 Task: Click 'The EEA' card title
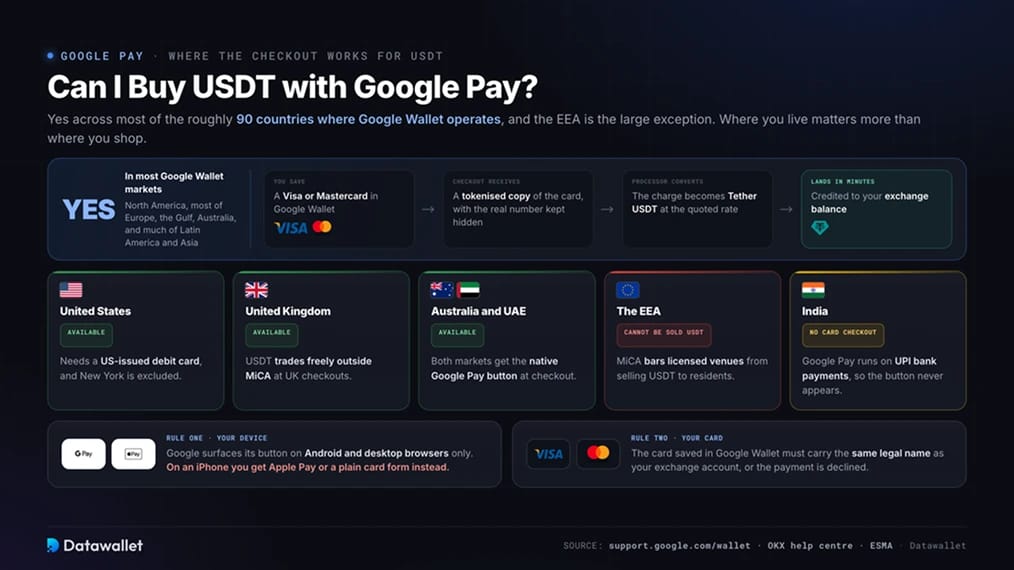click(x=638, y=311)
